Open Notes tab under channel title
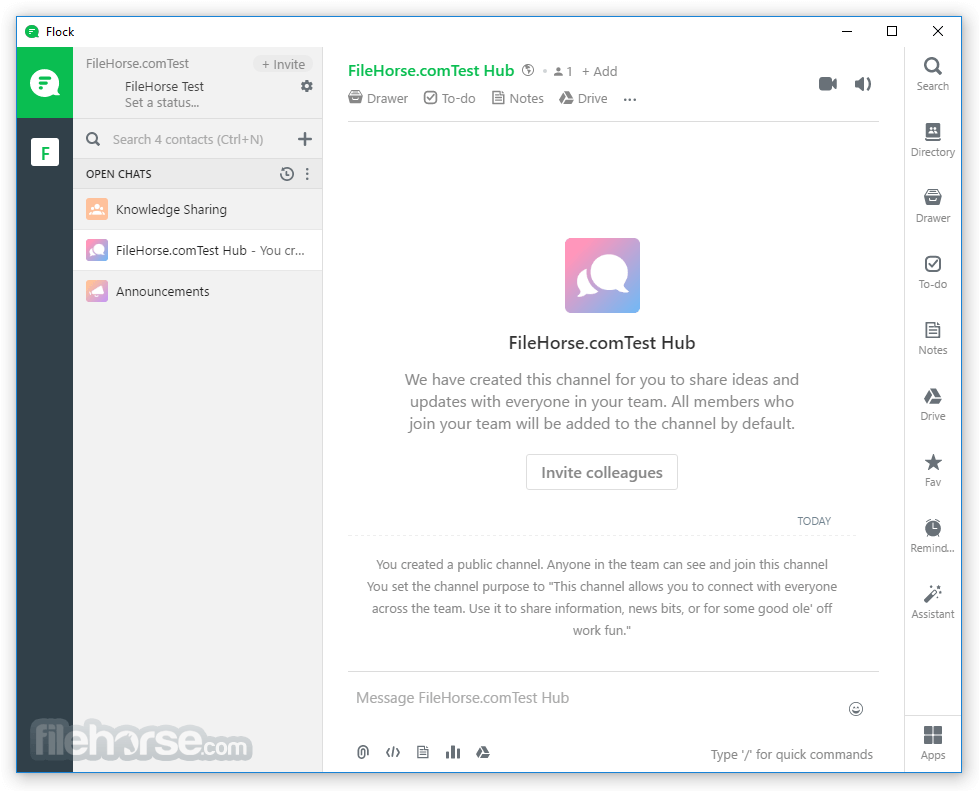 (518, 99)
